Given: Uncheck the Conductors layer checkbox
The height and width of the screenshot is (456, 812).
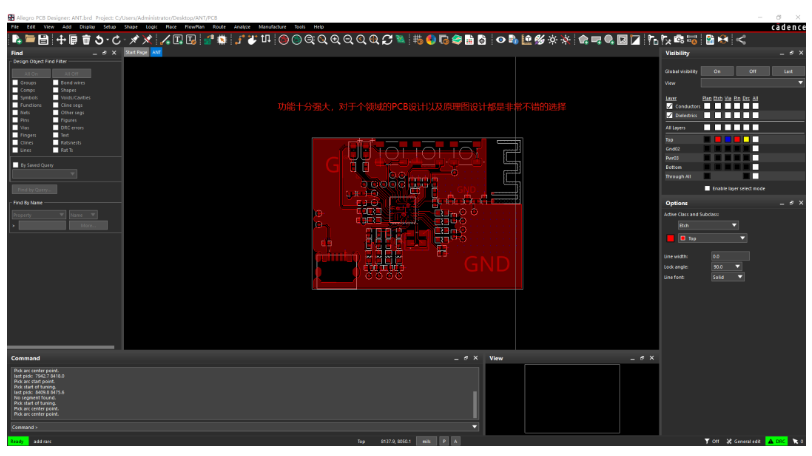Looking at the screenshot, I should 670,106.
